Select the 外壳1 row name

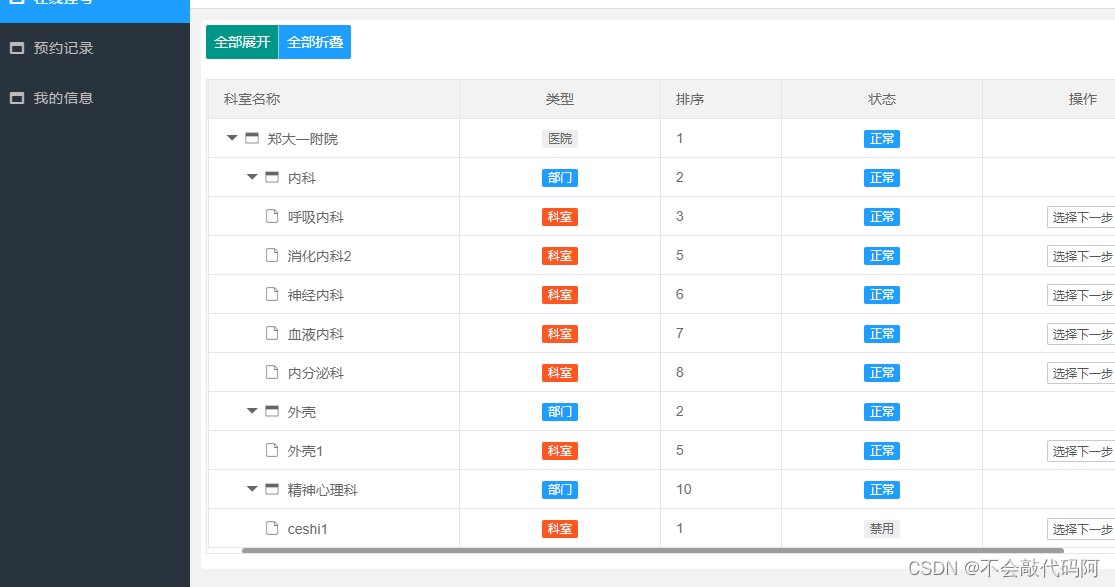click(x=305, y=451)
